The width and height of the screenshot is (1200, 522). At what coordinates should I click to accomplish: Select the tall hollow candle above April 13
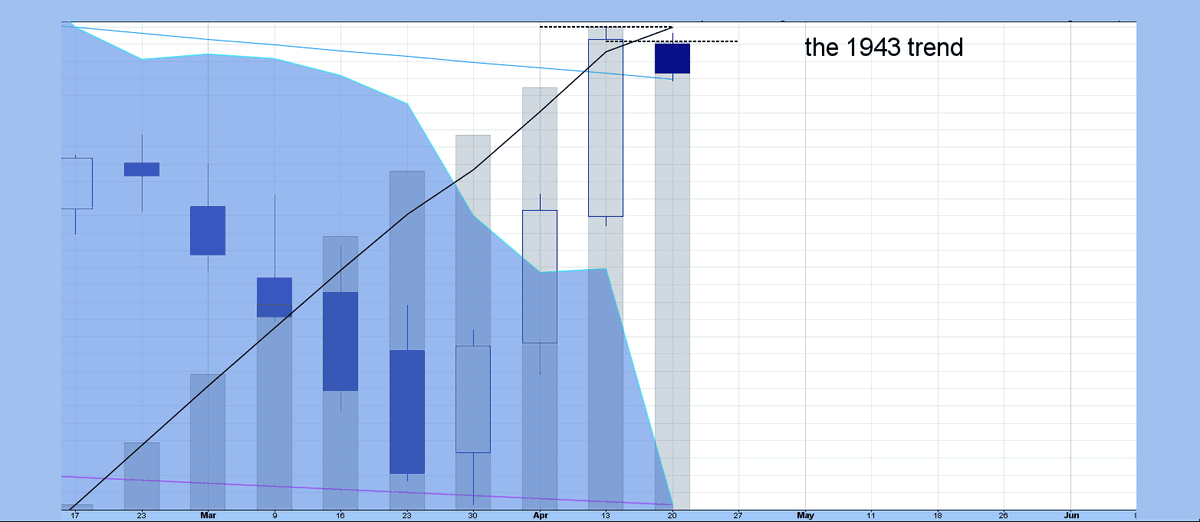pyautogui.click(x=606, y=128)
